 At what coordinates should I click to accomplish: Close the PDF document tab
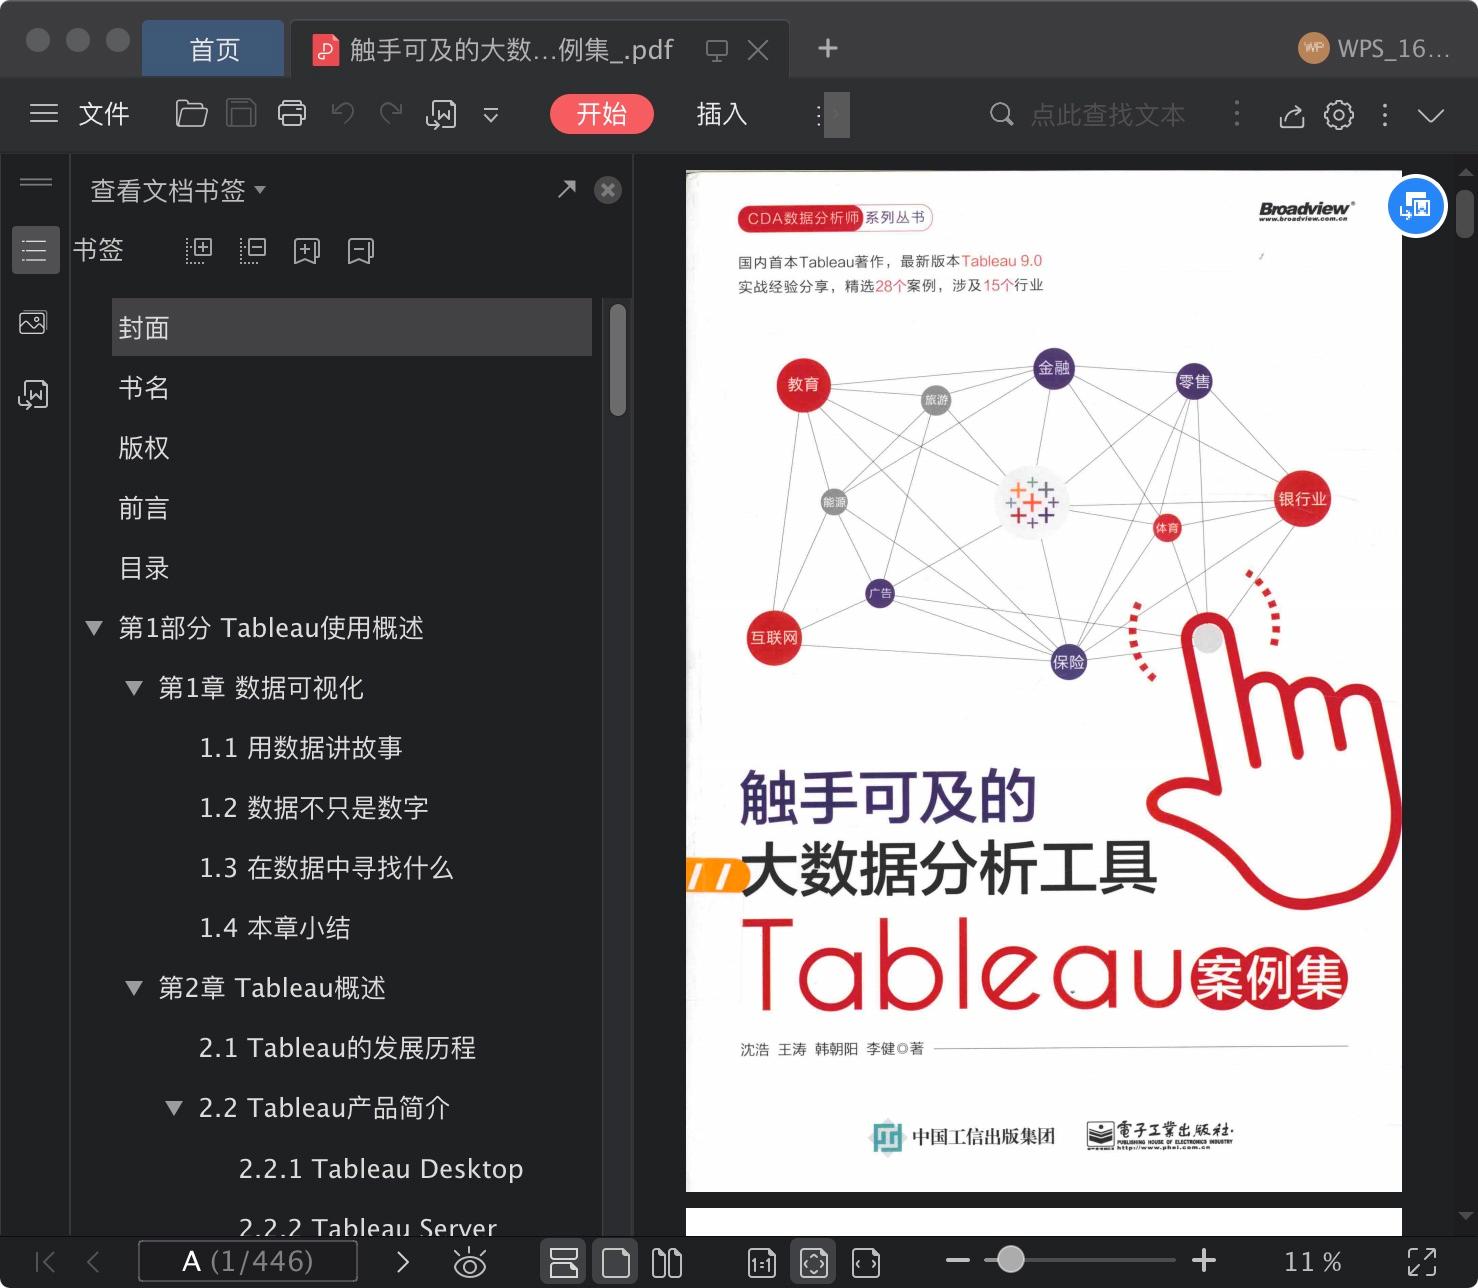pos(758,50)
